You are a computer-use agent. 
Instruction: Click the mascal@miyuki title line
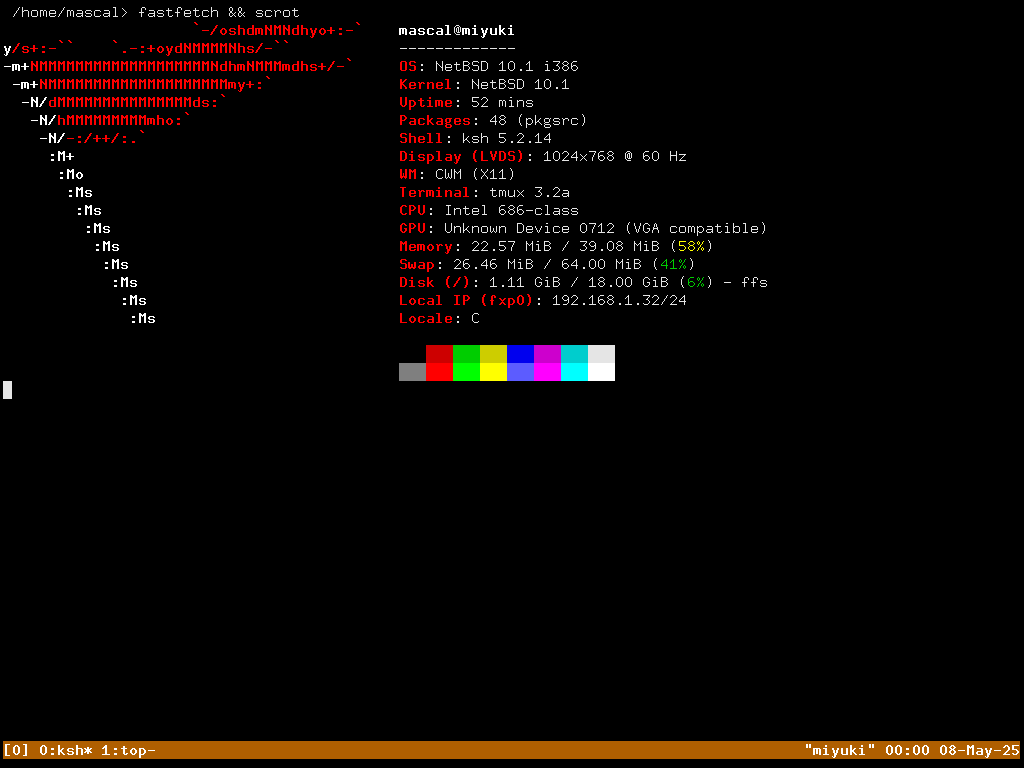pos(456,30)
